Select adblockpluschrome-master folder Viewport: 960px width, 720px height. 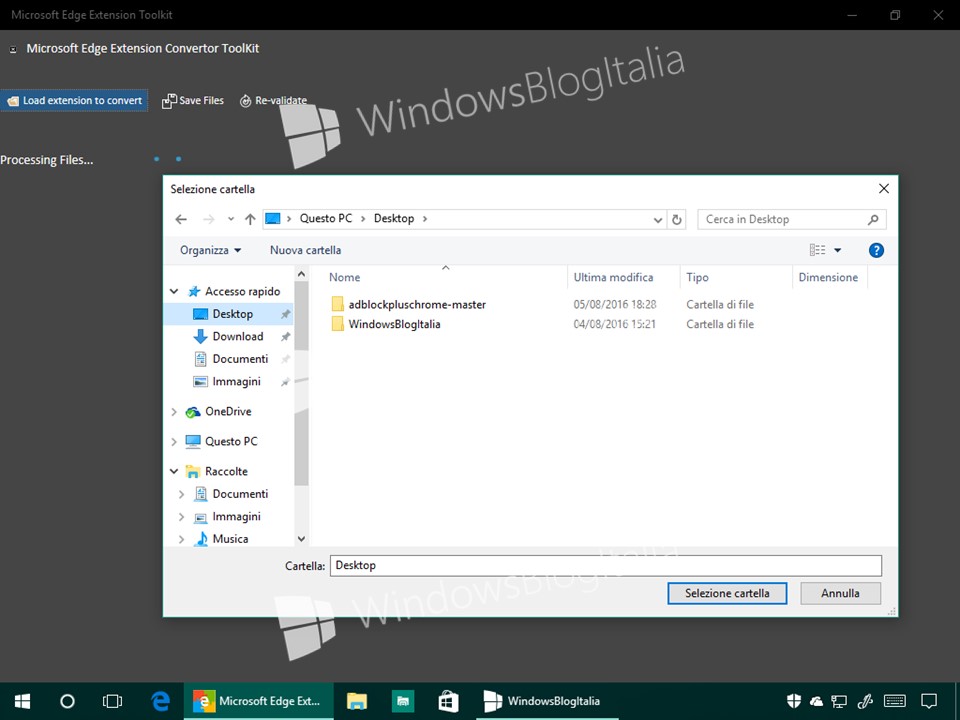416,304
